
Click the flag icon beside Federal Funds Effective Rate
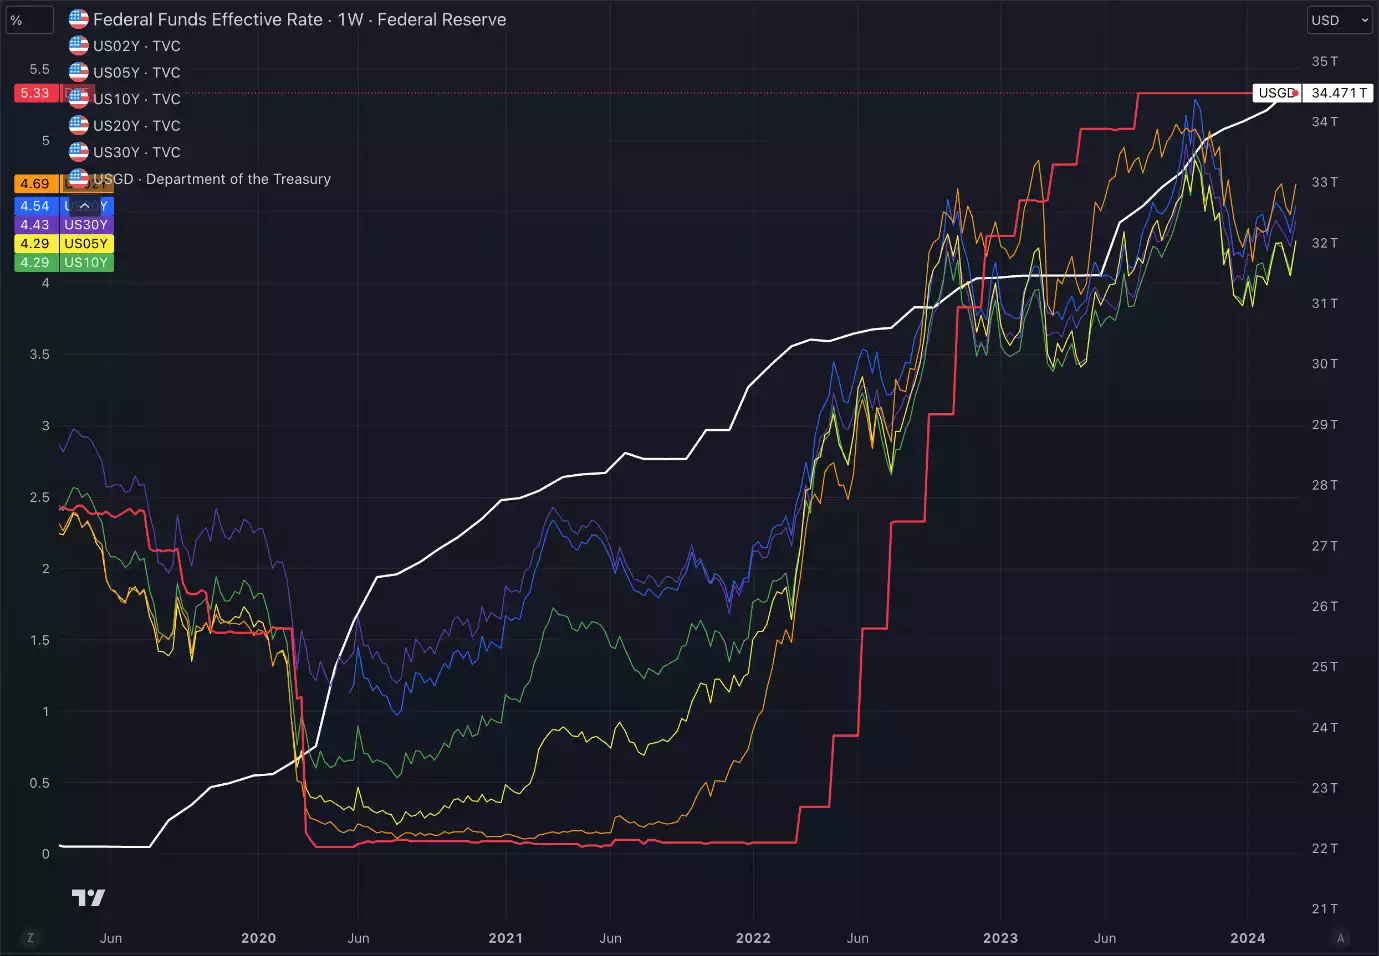pyautogui.click(x=78, y=19)
